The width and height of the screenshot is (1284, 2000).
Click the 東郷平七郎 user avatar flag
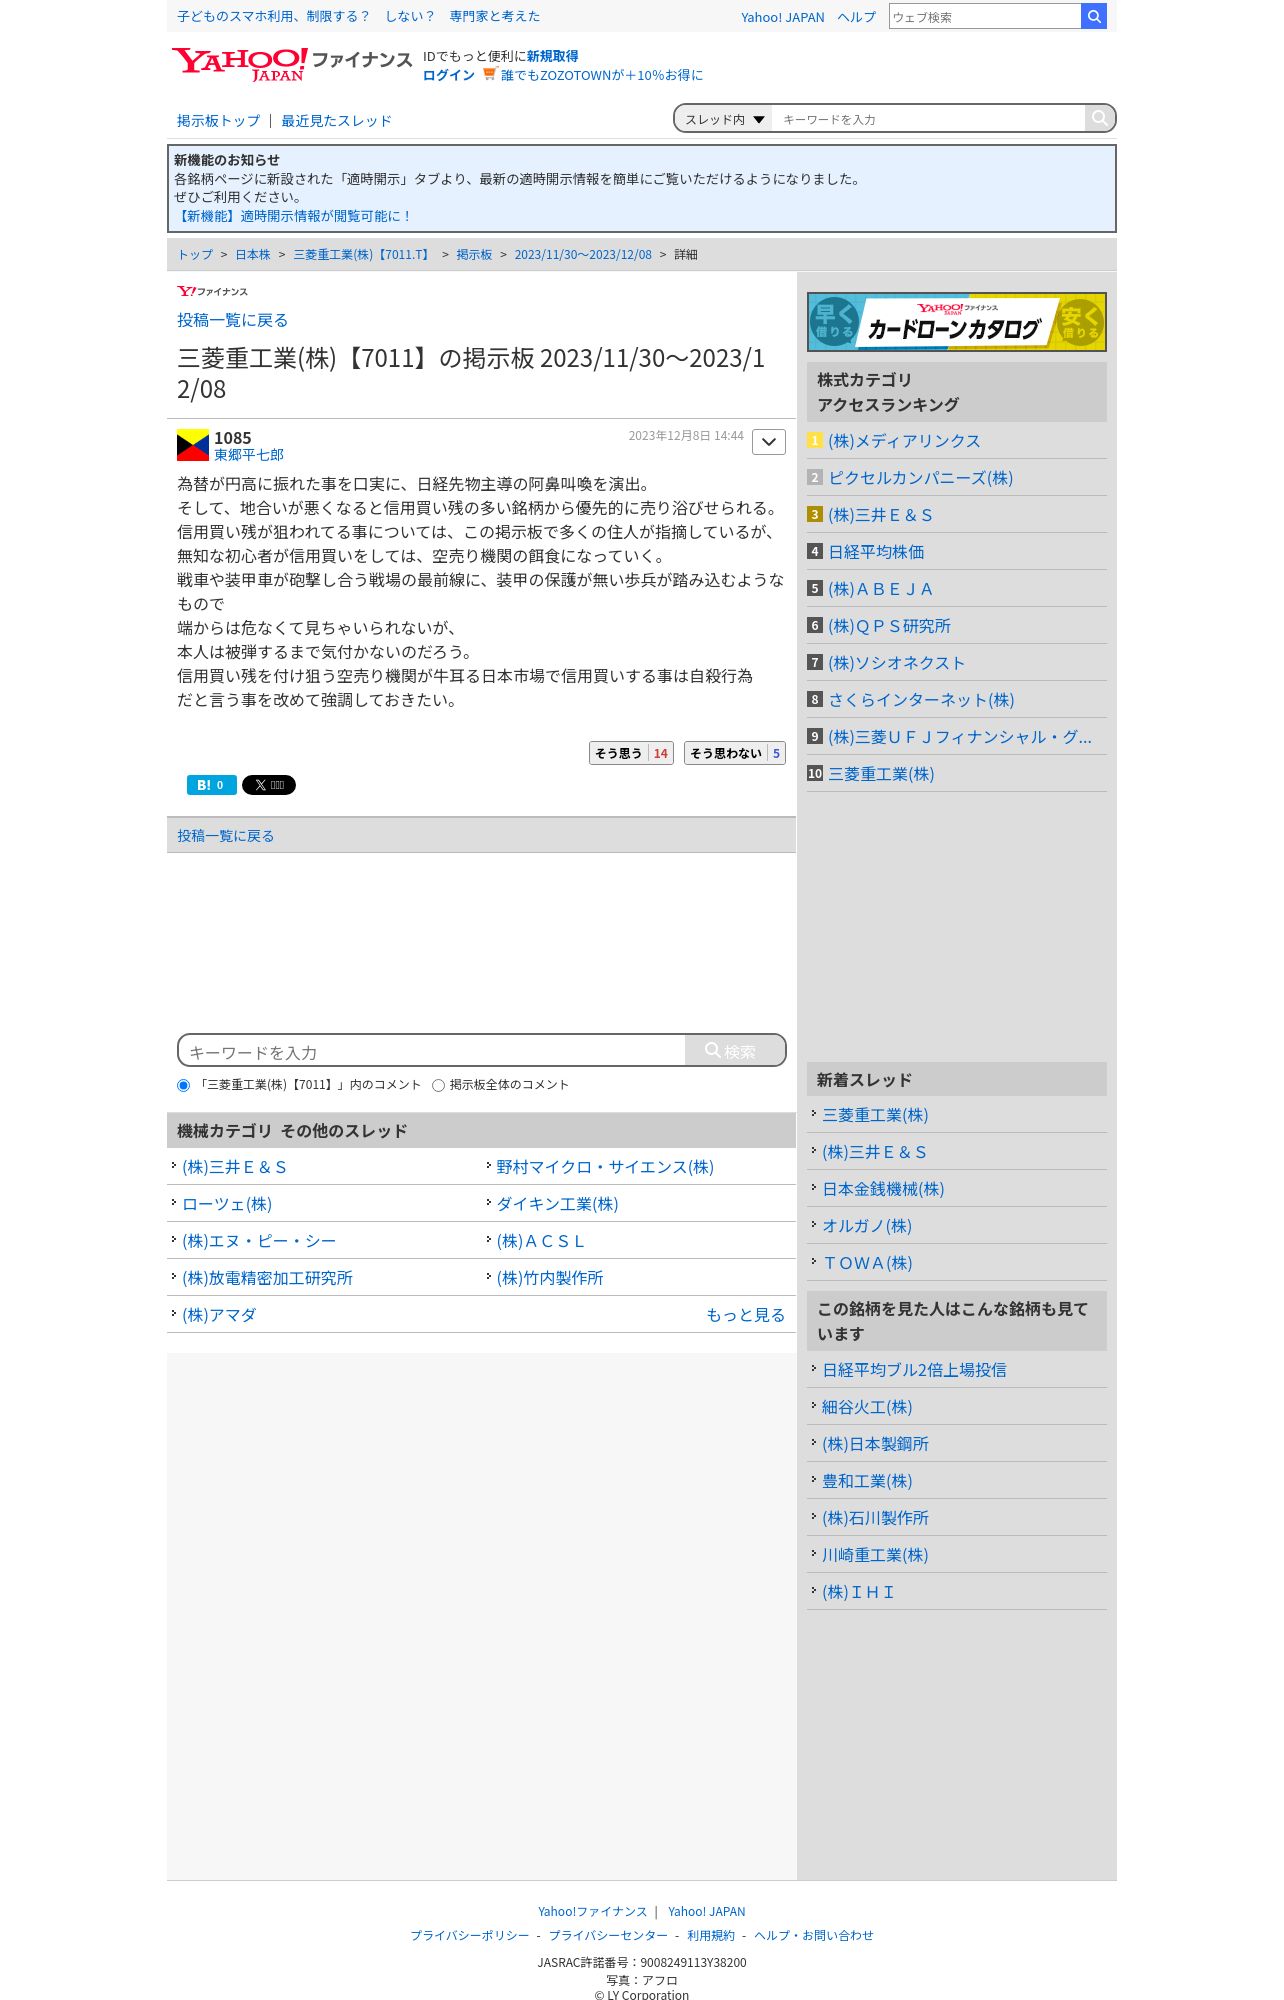coord(193,445)
